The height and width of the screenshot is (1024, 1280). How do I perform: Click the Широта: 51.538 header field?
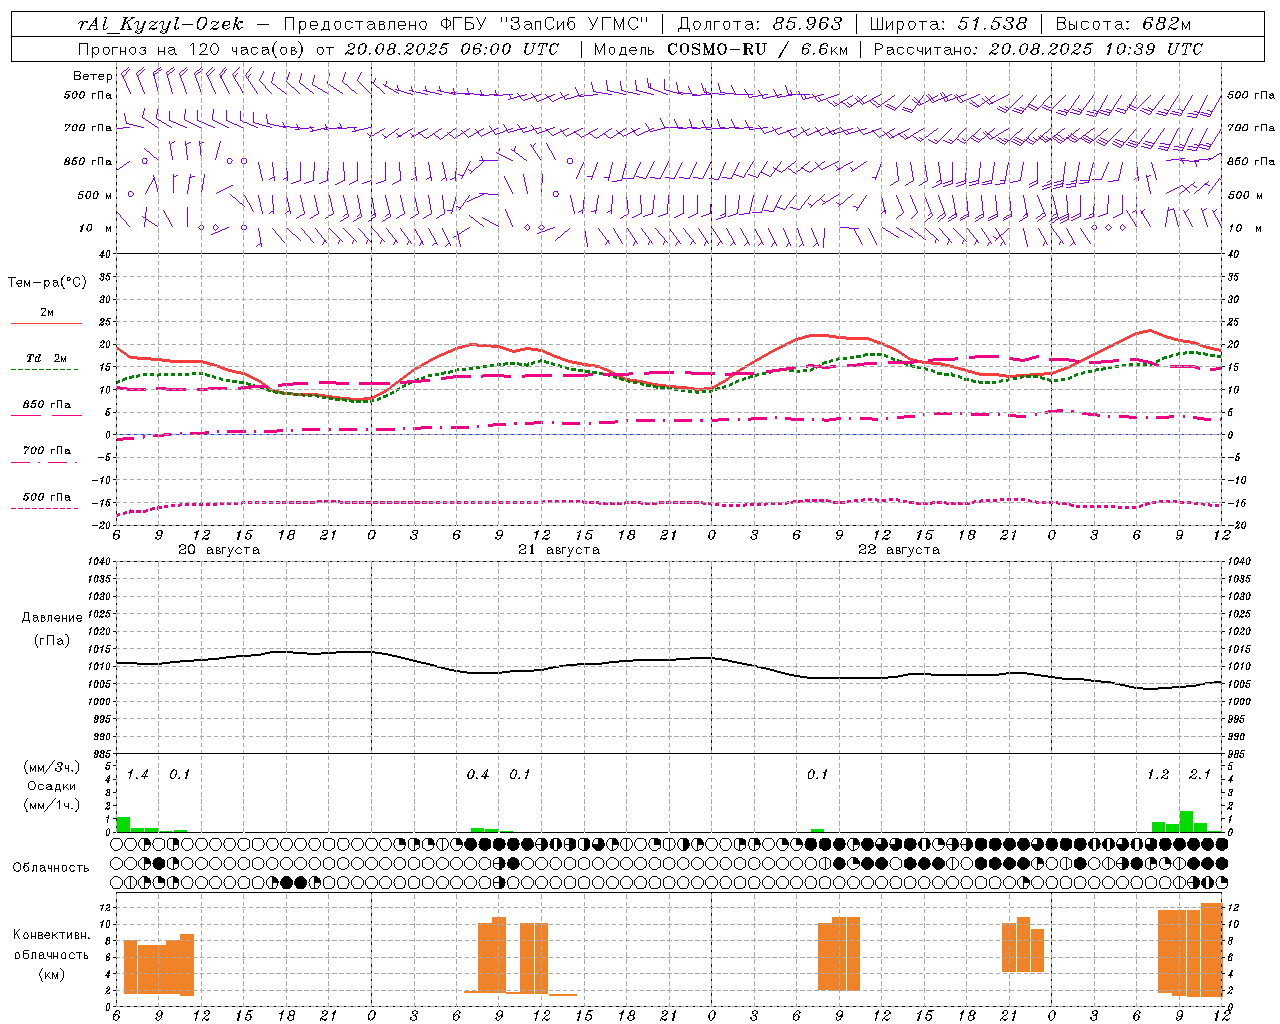pos(948,25)
